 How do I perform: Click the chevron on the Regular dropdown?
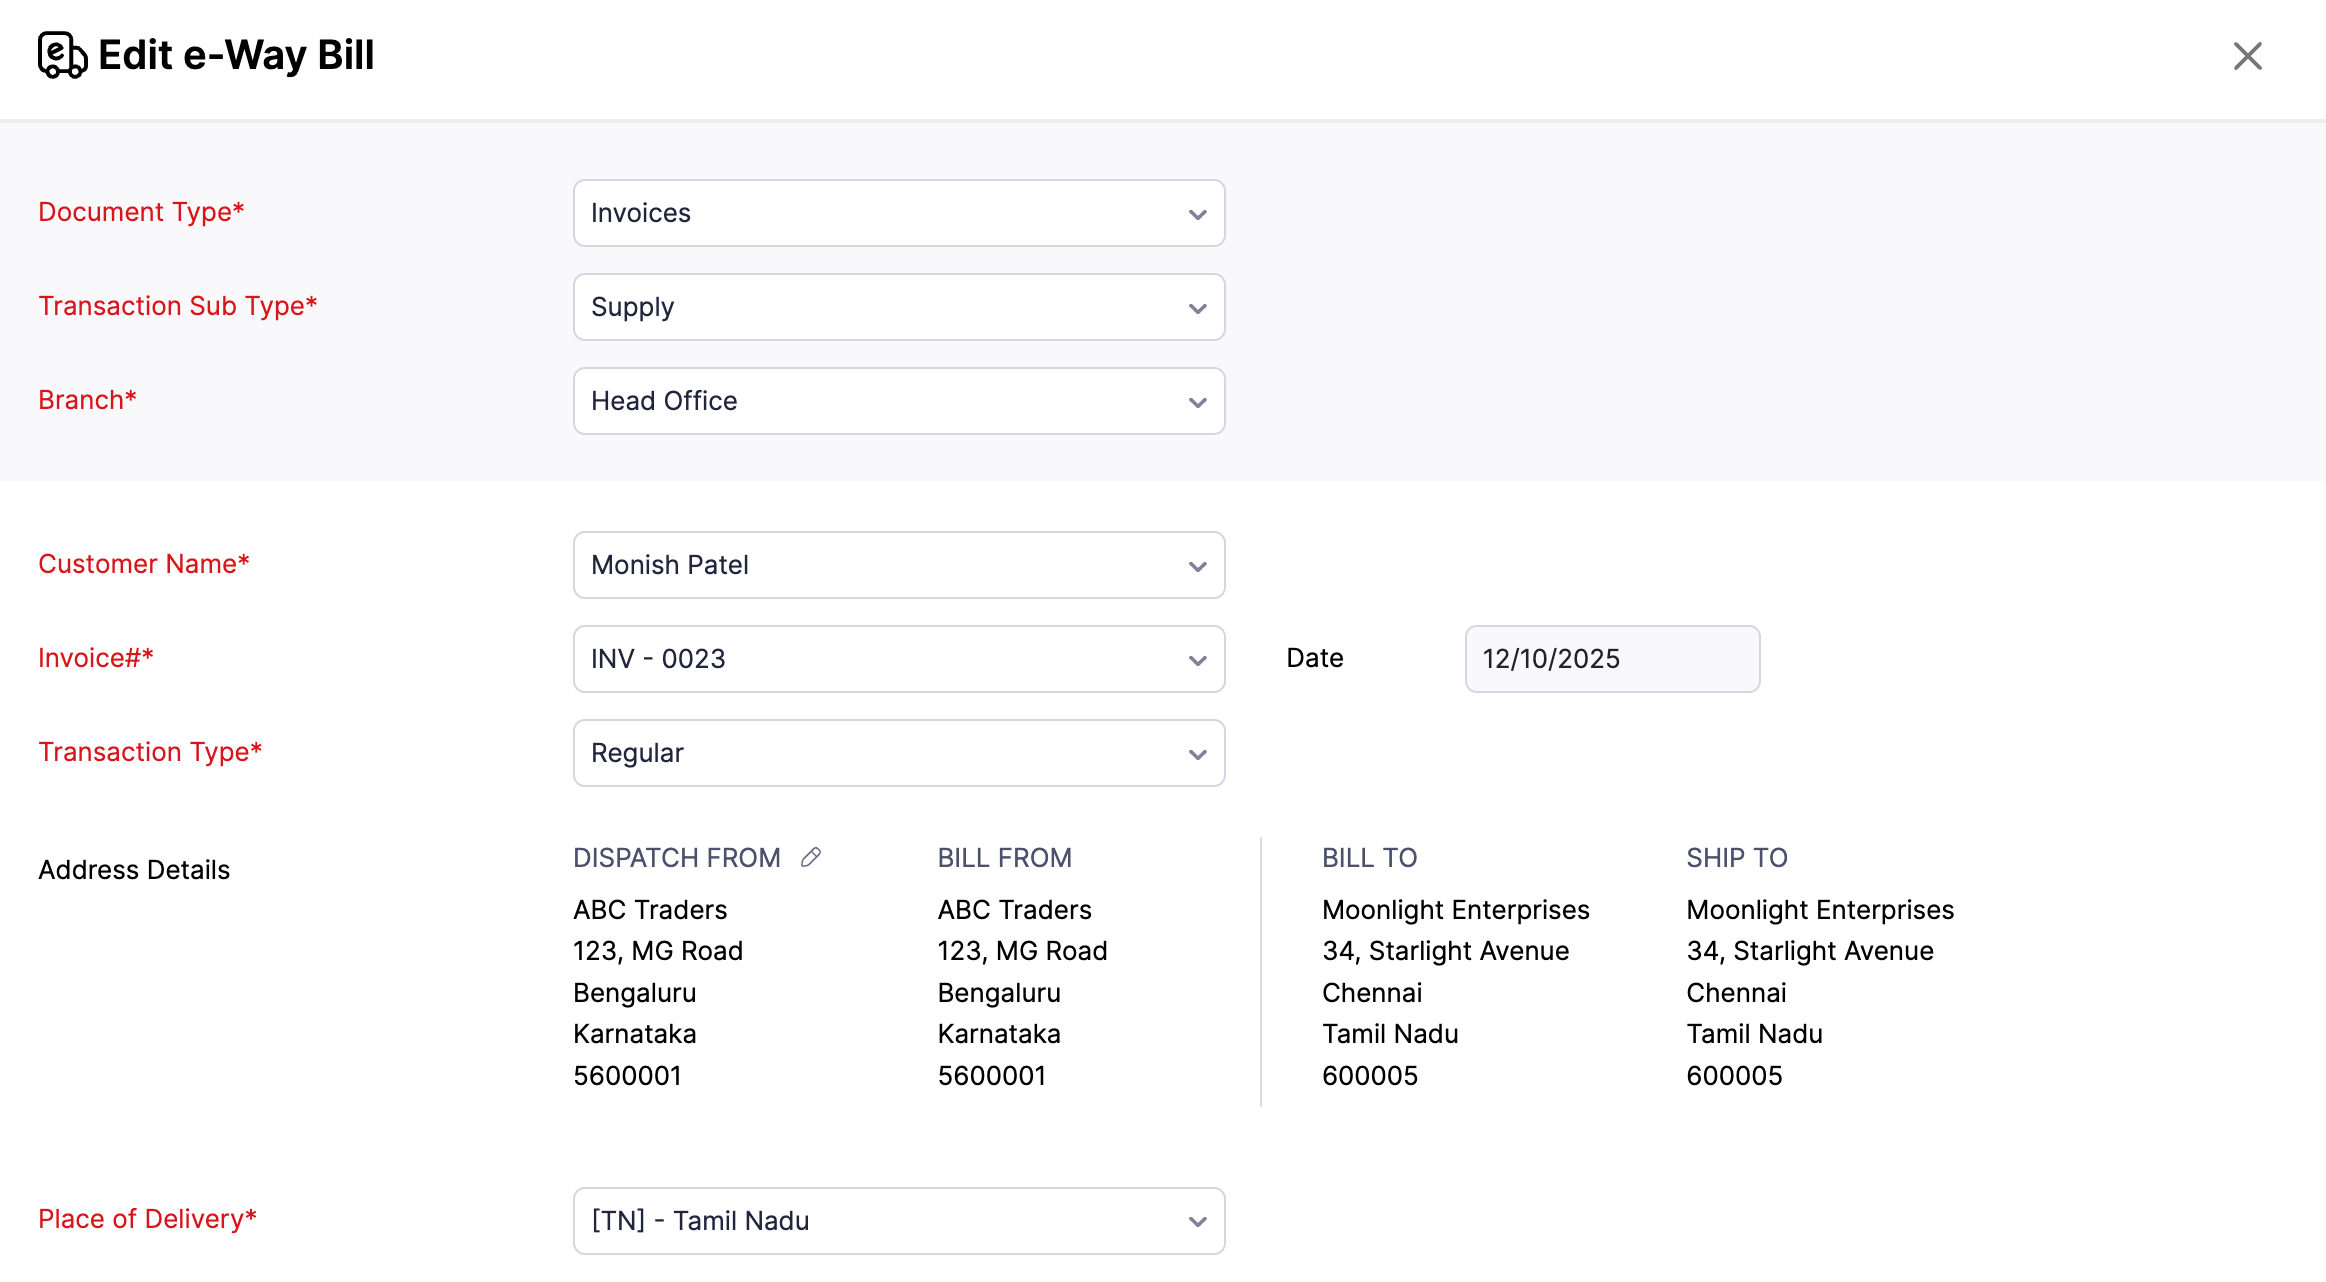[1197, 753]
